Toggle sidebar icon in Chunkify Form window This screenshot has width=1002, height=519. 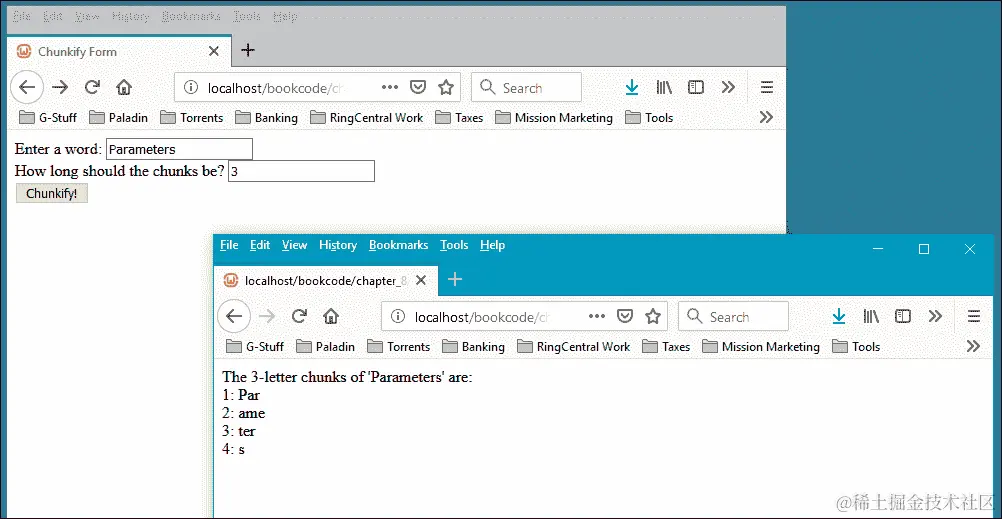point(696,88)
